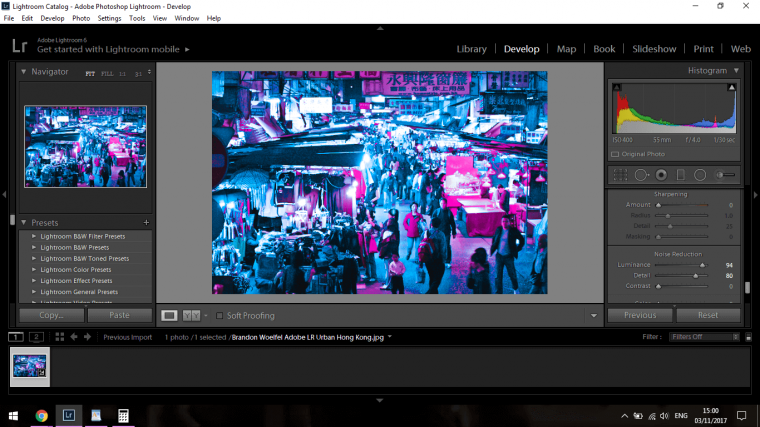The height and width of the screenshot is (427, 760).
Task: Add a new preset with plus icon
Action: pos(146,222)
